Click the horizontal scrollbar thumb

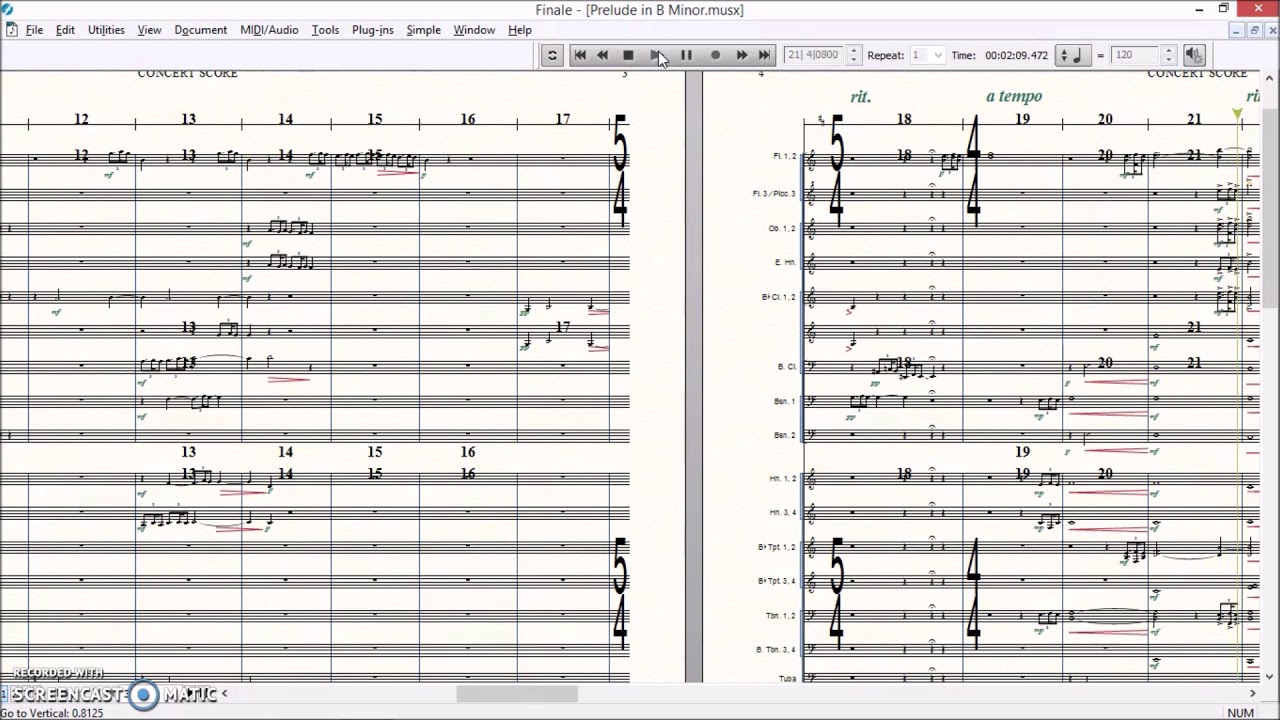click(x=517, y=694)
